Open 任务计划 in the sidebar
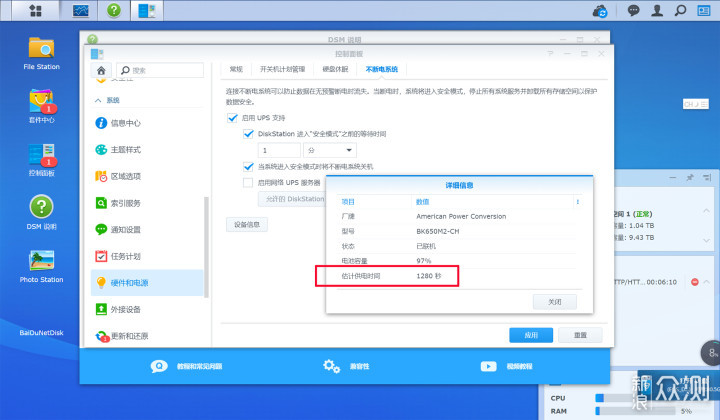Viewport: 720px width, 420px height. coord(147,256)
